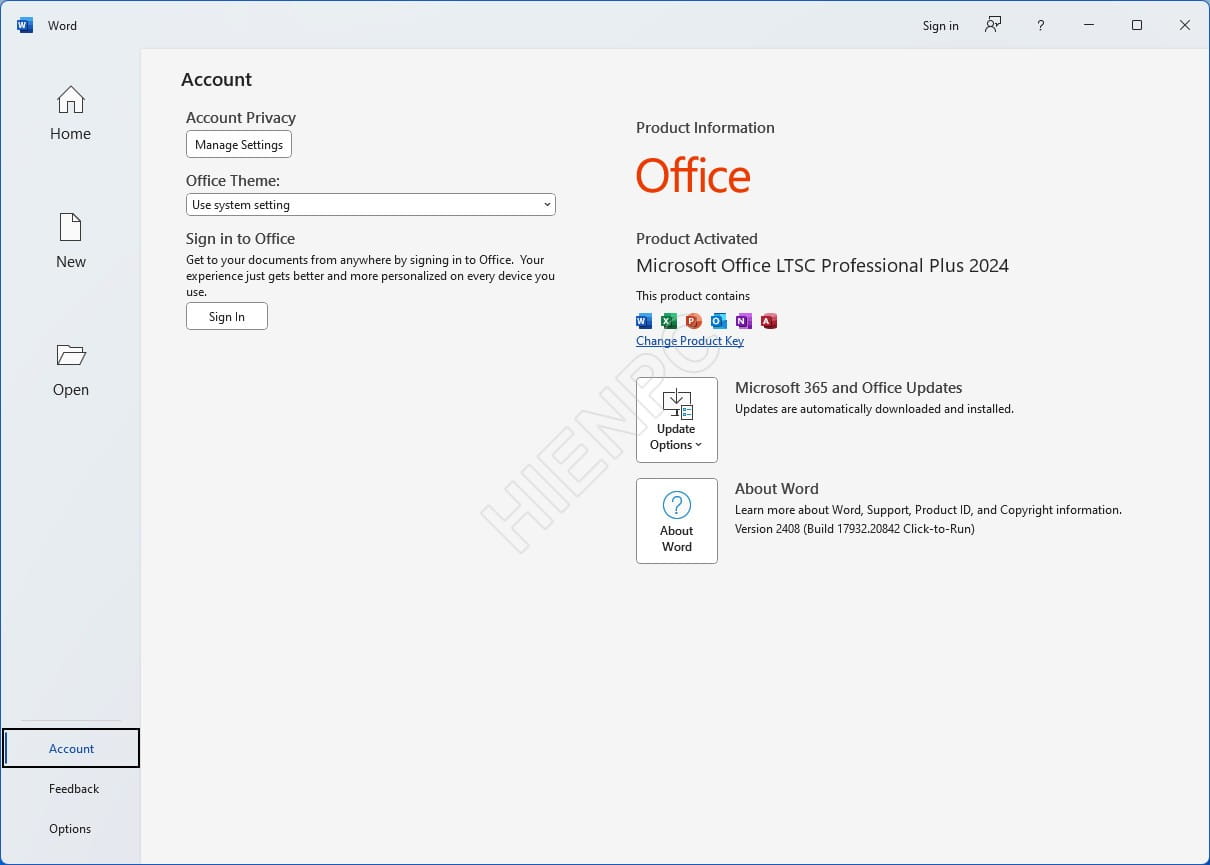The width and height of the screenshot is (1210, 865).
Task: Click the OneNote product icon
Action: coord(743,321)
